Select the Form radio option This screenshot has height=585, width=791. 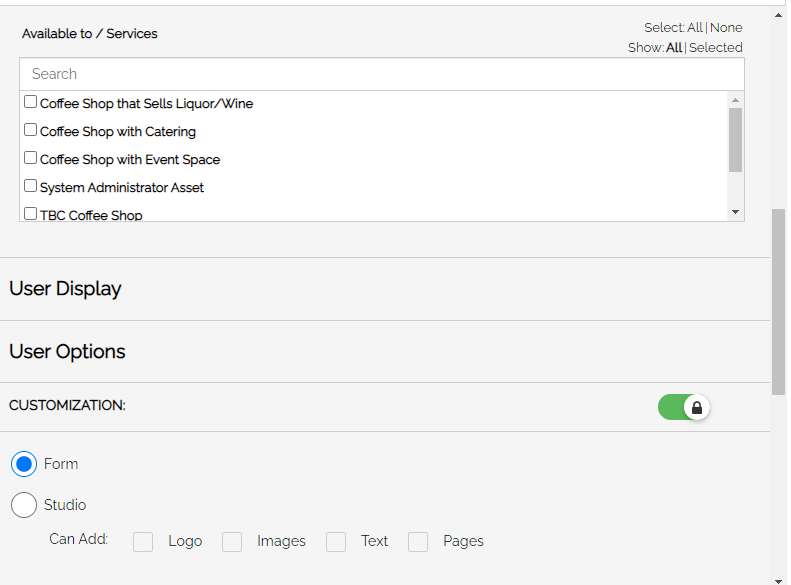[x=24, y=464]
